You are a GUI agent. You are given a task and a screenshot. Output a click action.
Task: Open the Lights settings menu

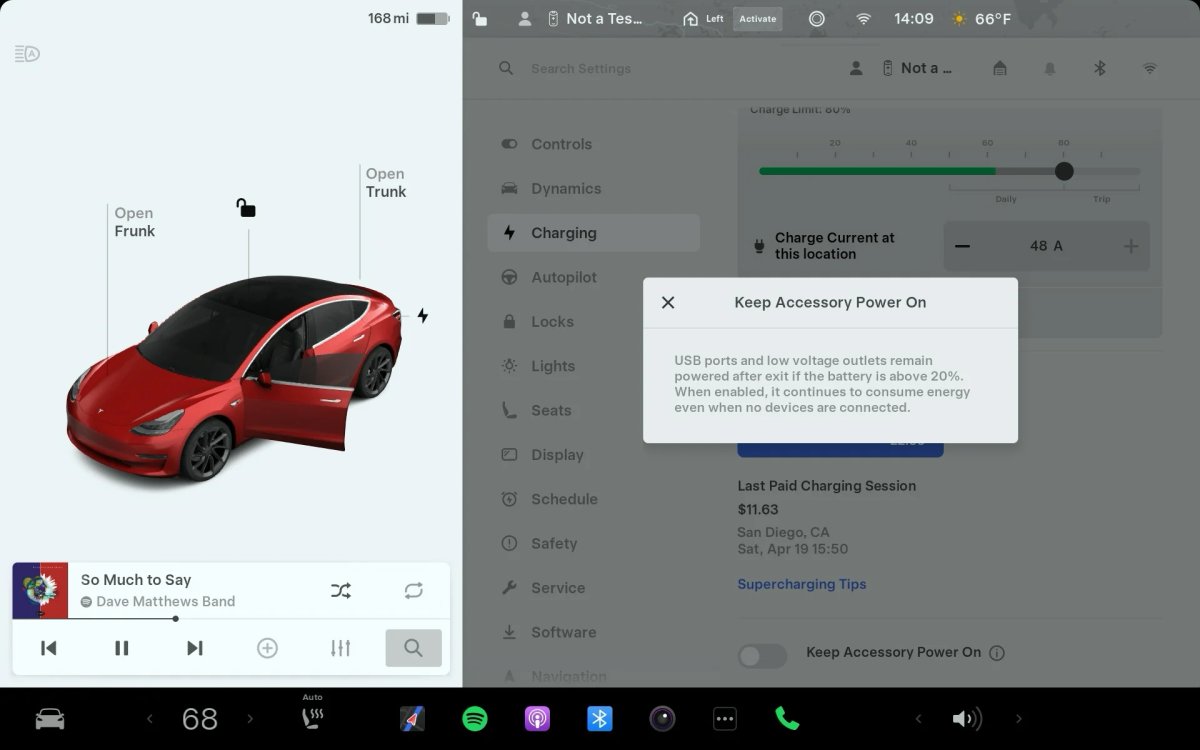594,366
